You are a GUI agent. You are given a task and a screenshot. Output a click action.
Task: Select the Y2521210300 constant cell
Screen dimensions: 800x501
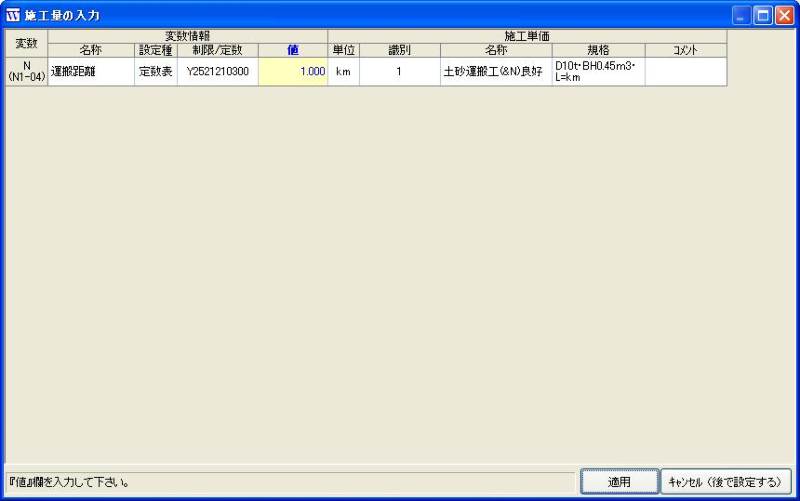[217, 72]
